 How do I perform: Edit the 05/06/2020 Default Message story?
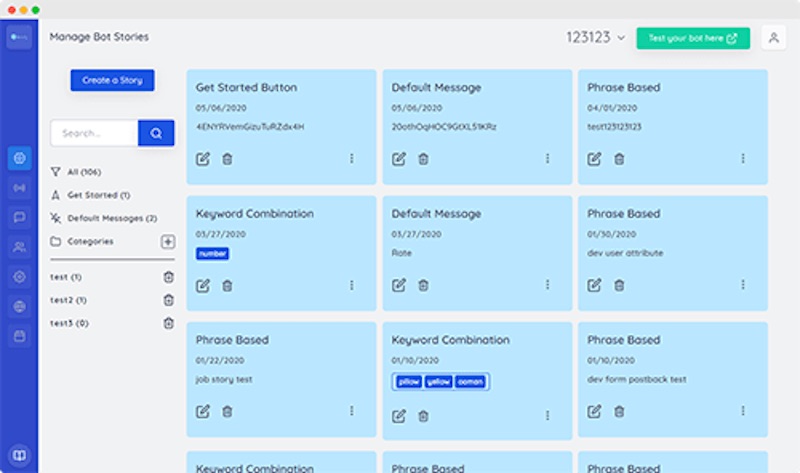click(x=399, y=159)
